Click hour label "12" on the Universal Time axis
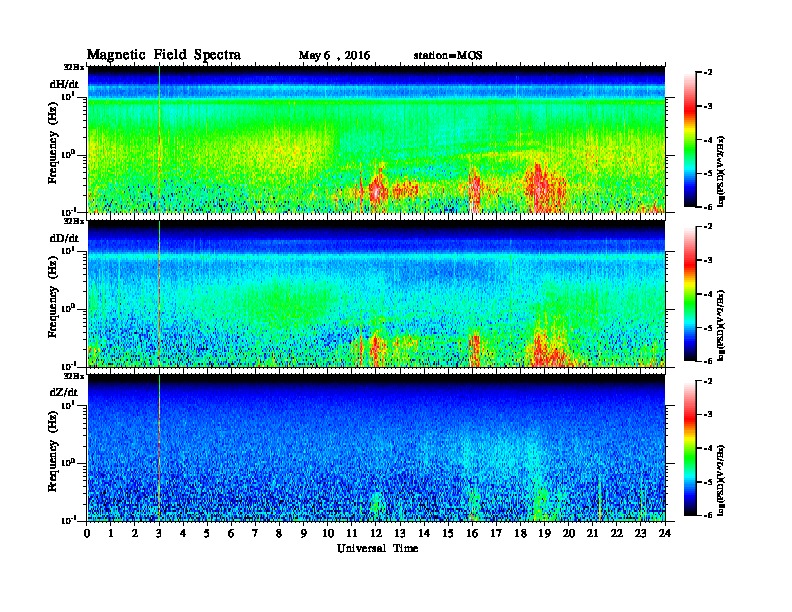Viewport: 792px width, 612px height. point(376,533)
